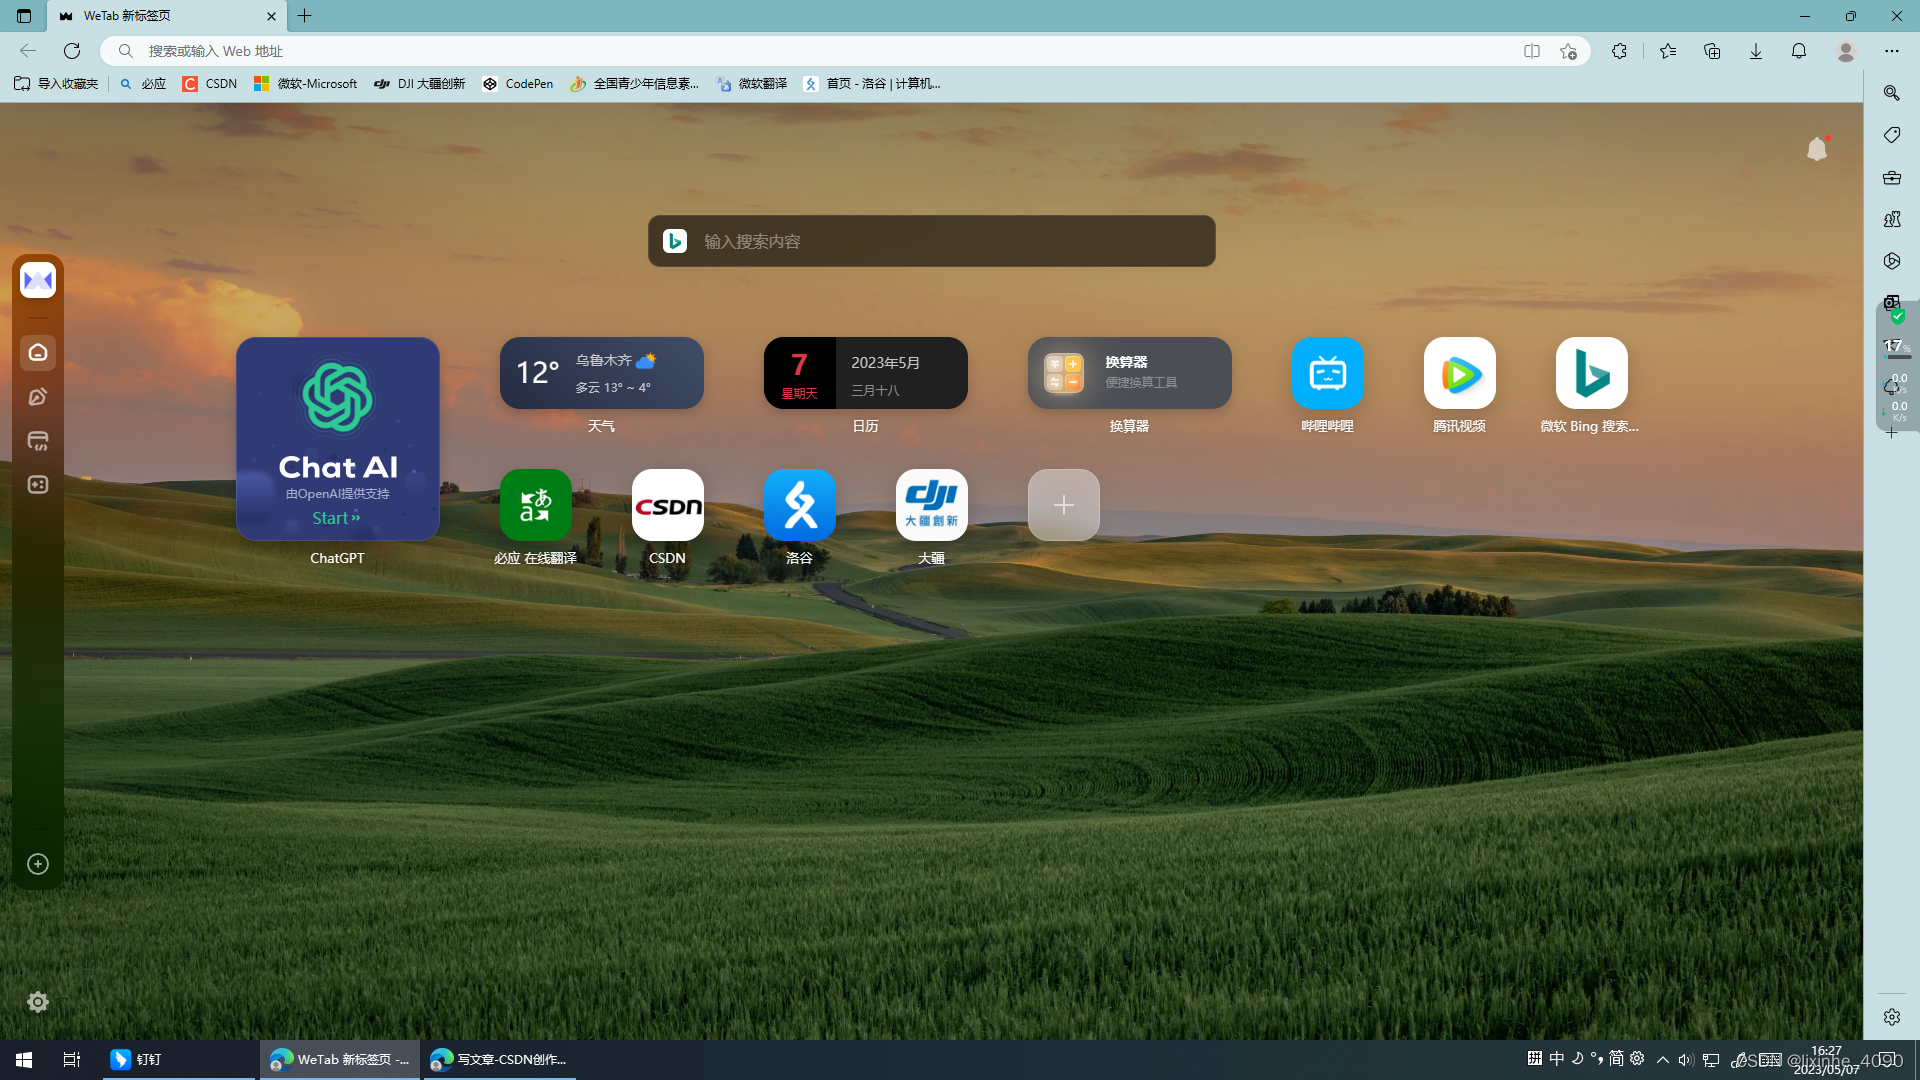This screenshot has width=1920, height=1080.
Task: Select the shopping category in WeTab sidebar
Action: pos(38,441)
